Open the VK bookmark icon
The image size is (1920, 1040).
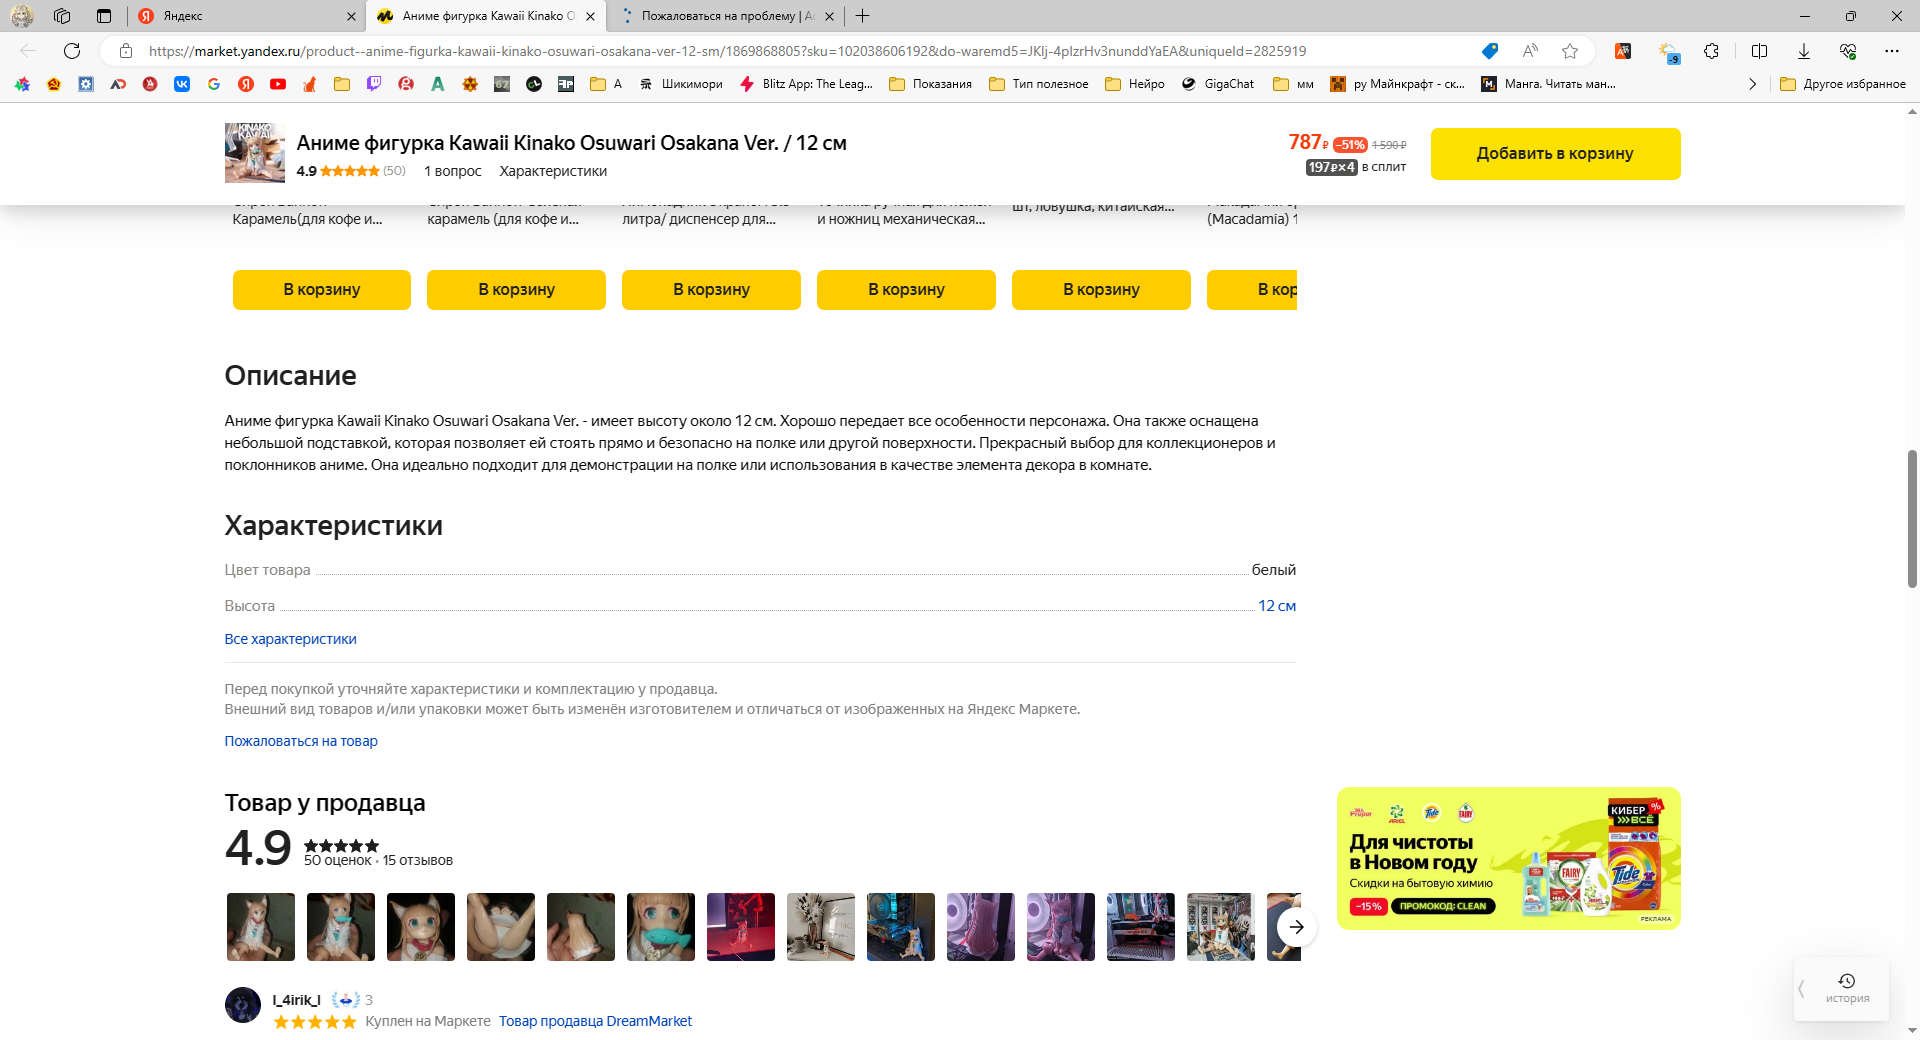[181, 84]
